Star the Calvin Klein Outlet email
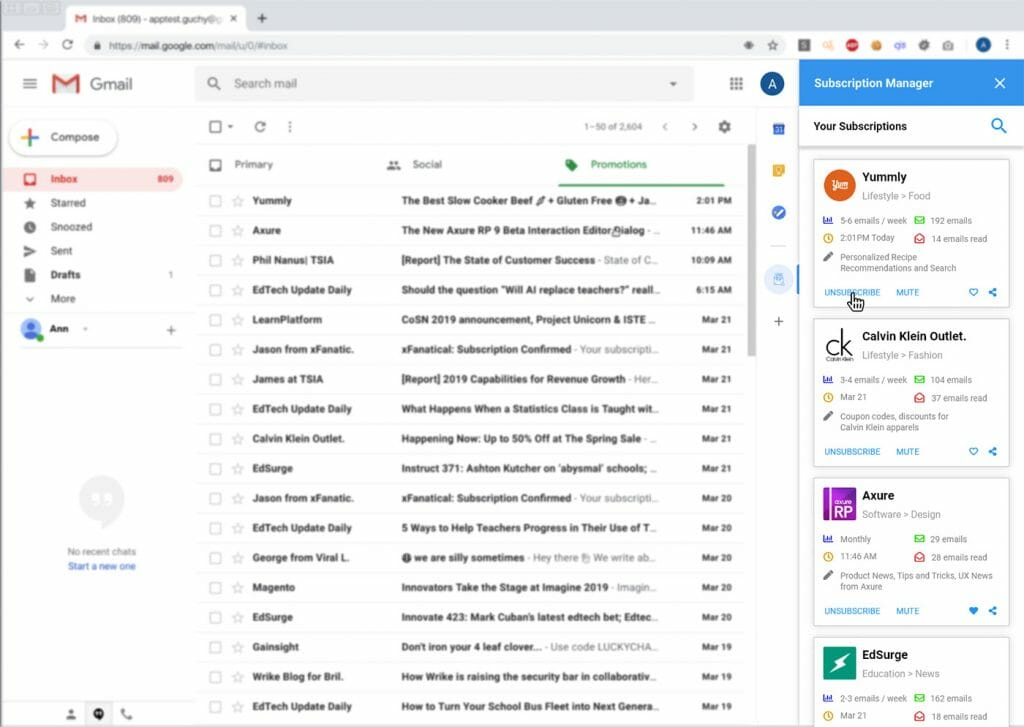1024x727 pixels. pyautogui.click(x=238, y=439)
